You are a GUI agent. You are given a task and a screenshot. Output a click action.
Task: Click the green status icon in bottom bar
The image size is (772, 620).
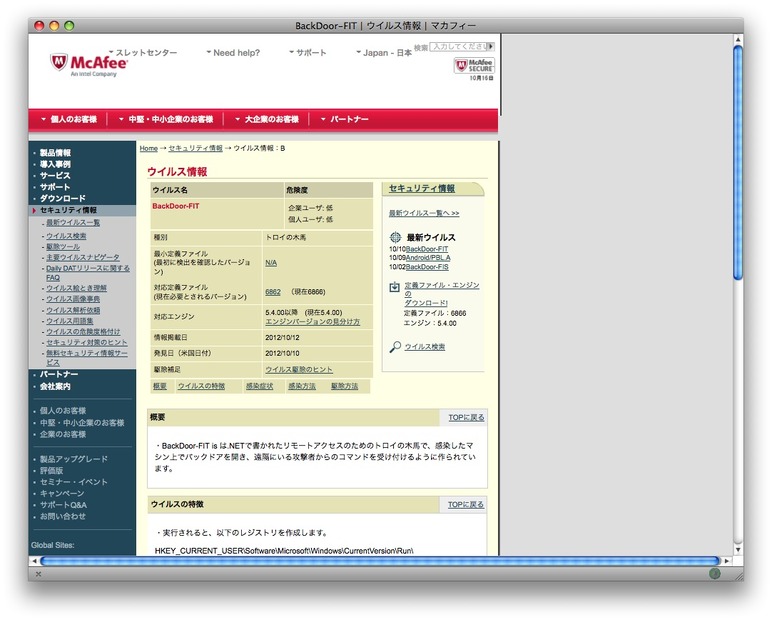(714, 573)
